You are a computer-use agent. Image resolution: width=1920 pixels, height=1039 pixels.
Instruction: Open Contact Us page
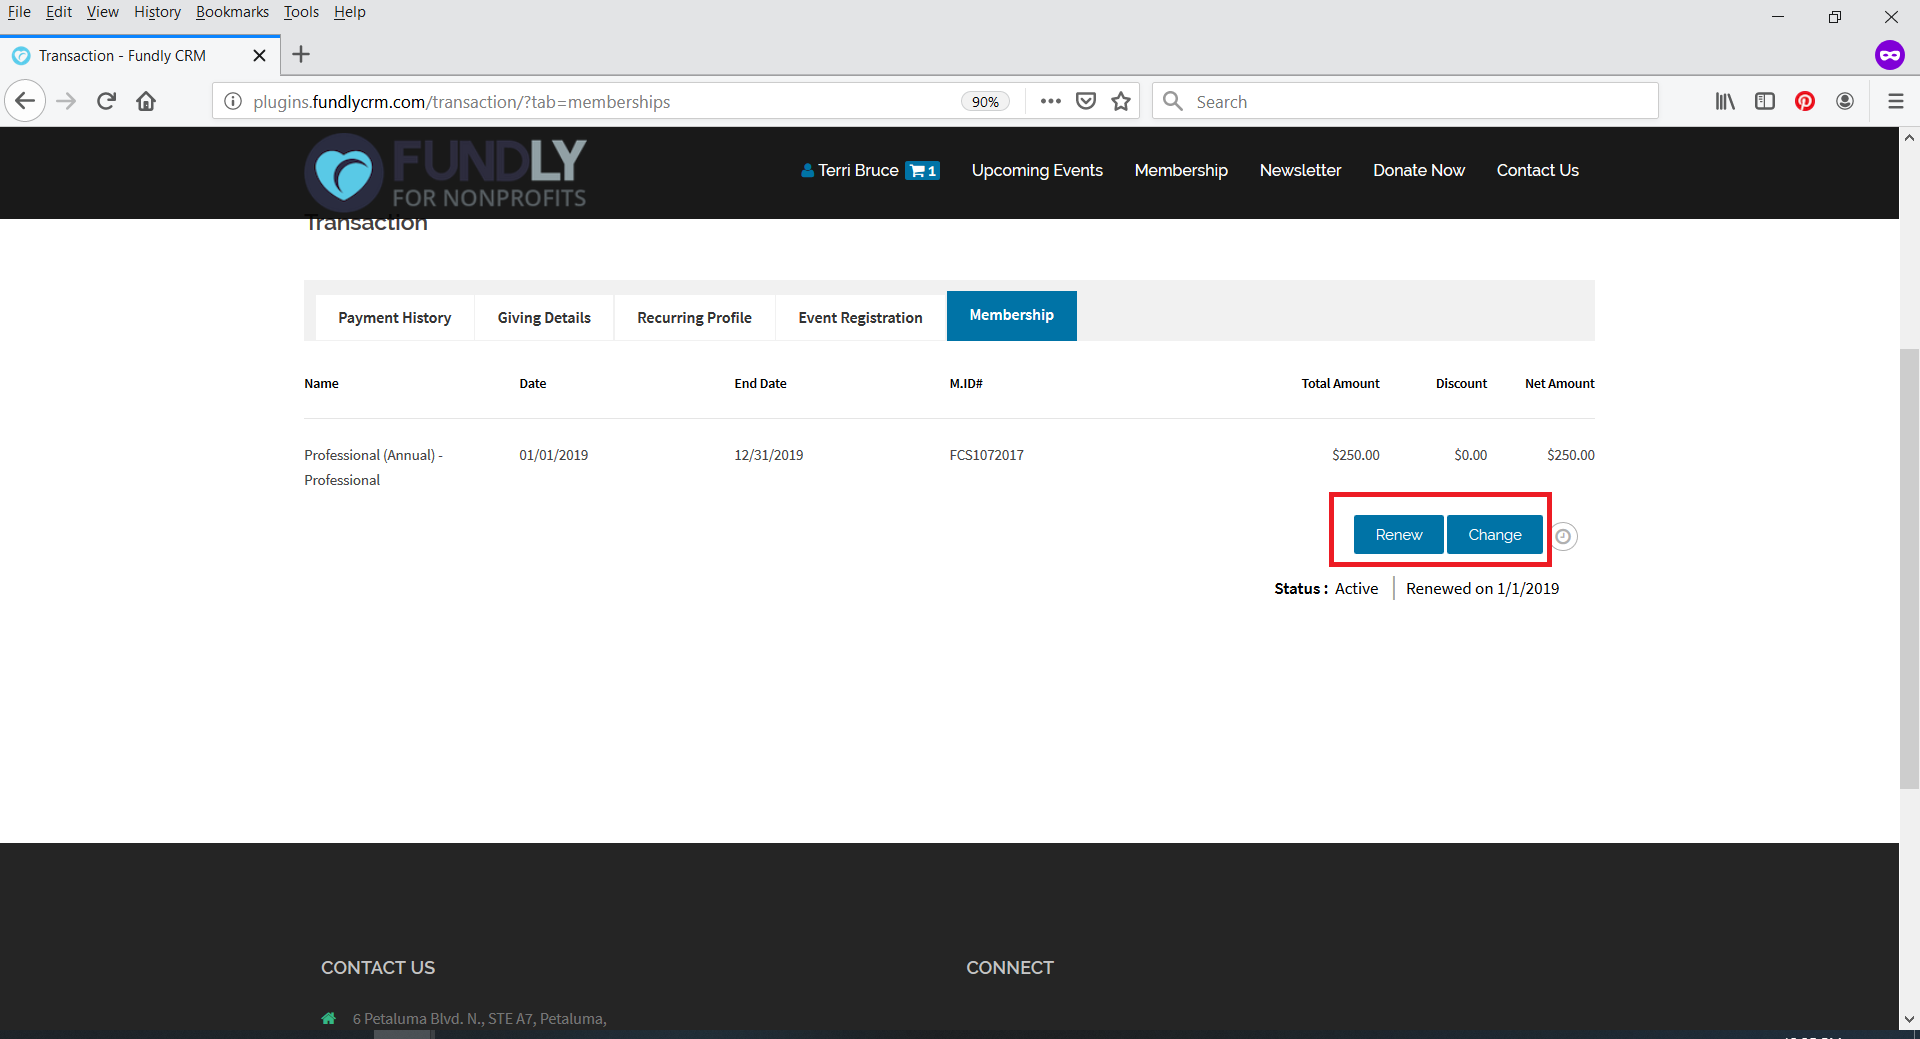tap(1537, 171)
